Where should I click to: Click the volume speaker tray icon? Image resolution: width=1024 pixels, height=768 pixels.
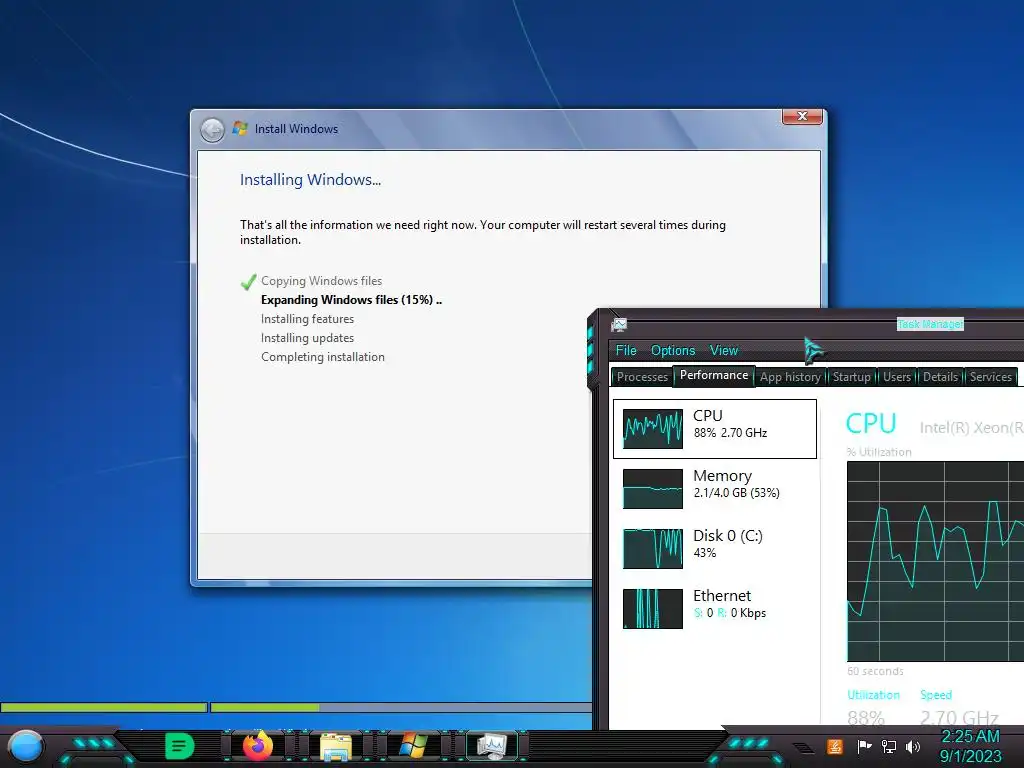tap(912, 746)
